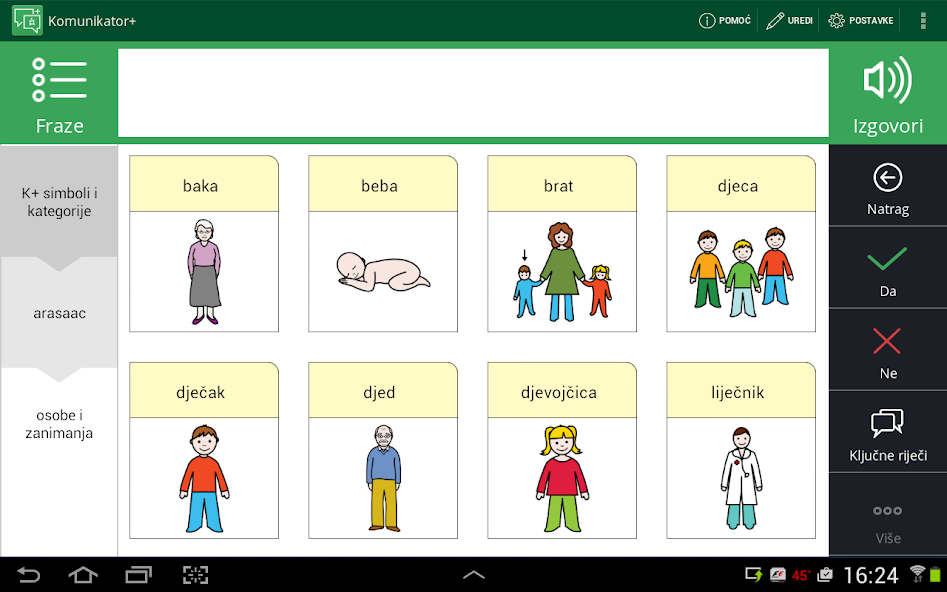This screenshot has height=592, width=947.
Task: Click the UREDI pencil edit button
Action: pyautogui.click(x=789, y=20)
